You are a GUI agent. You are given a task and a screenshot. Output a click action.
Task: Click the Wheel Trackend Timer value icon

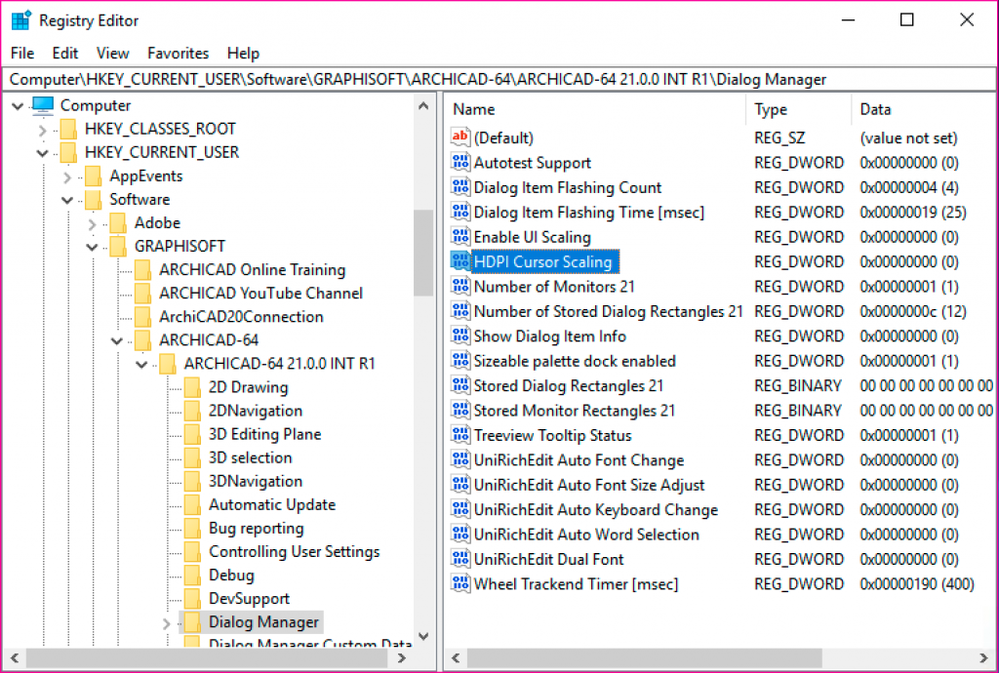(x=460, y=584)
